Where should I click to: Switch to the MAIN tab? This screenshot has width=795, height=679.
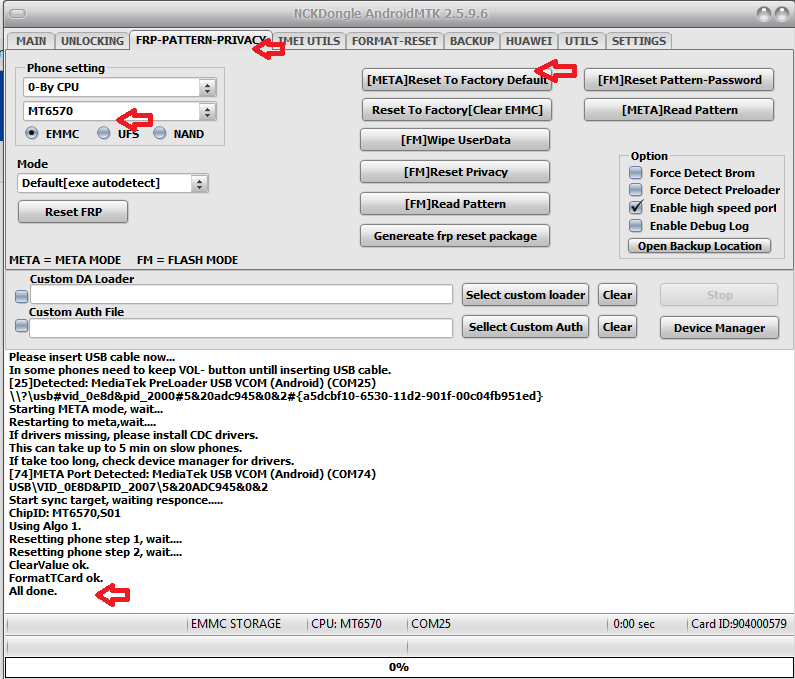pyautogui.click(x=31, y=41)
